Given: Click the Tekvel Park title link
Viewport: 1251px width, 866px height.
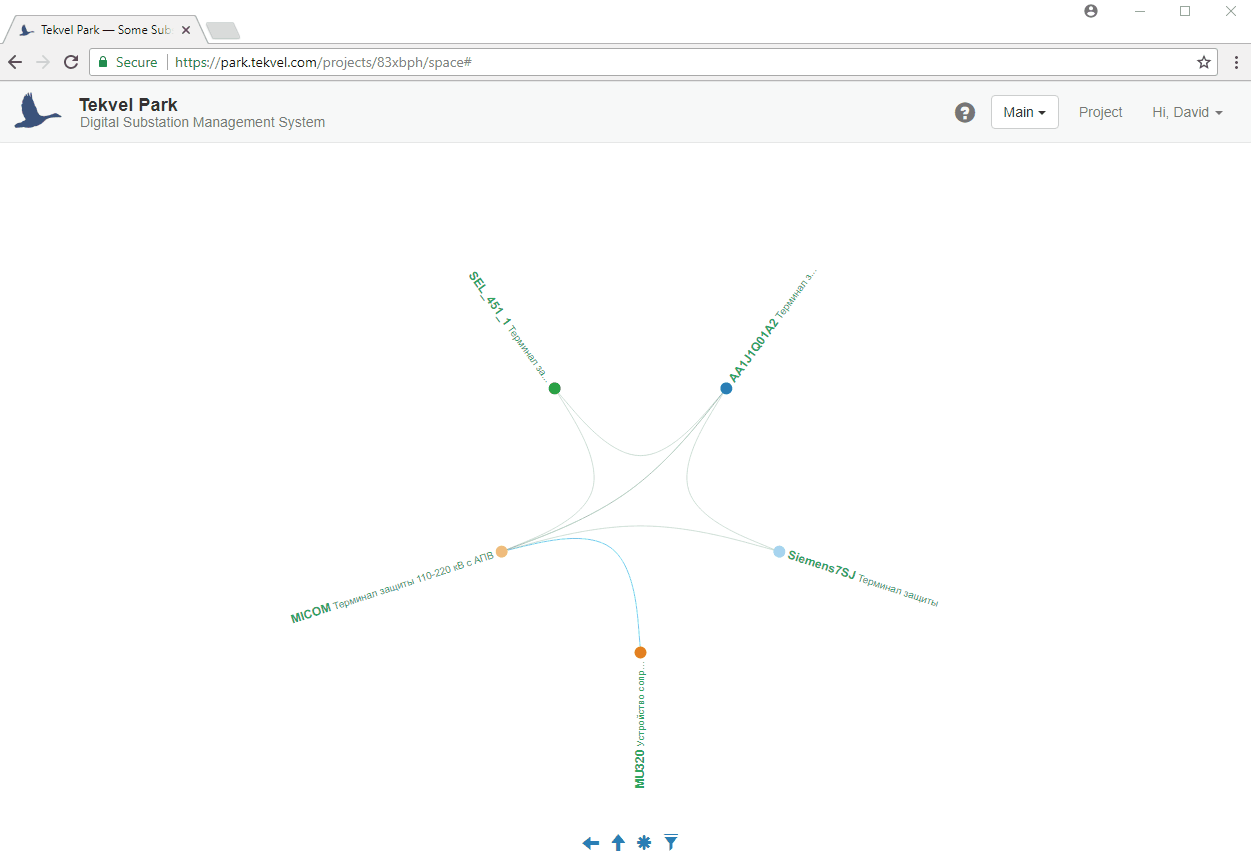Looking at the screenshot, I should tap(128, 104).
